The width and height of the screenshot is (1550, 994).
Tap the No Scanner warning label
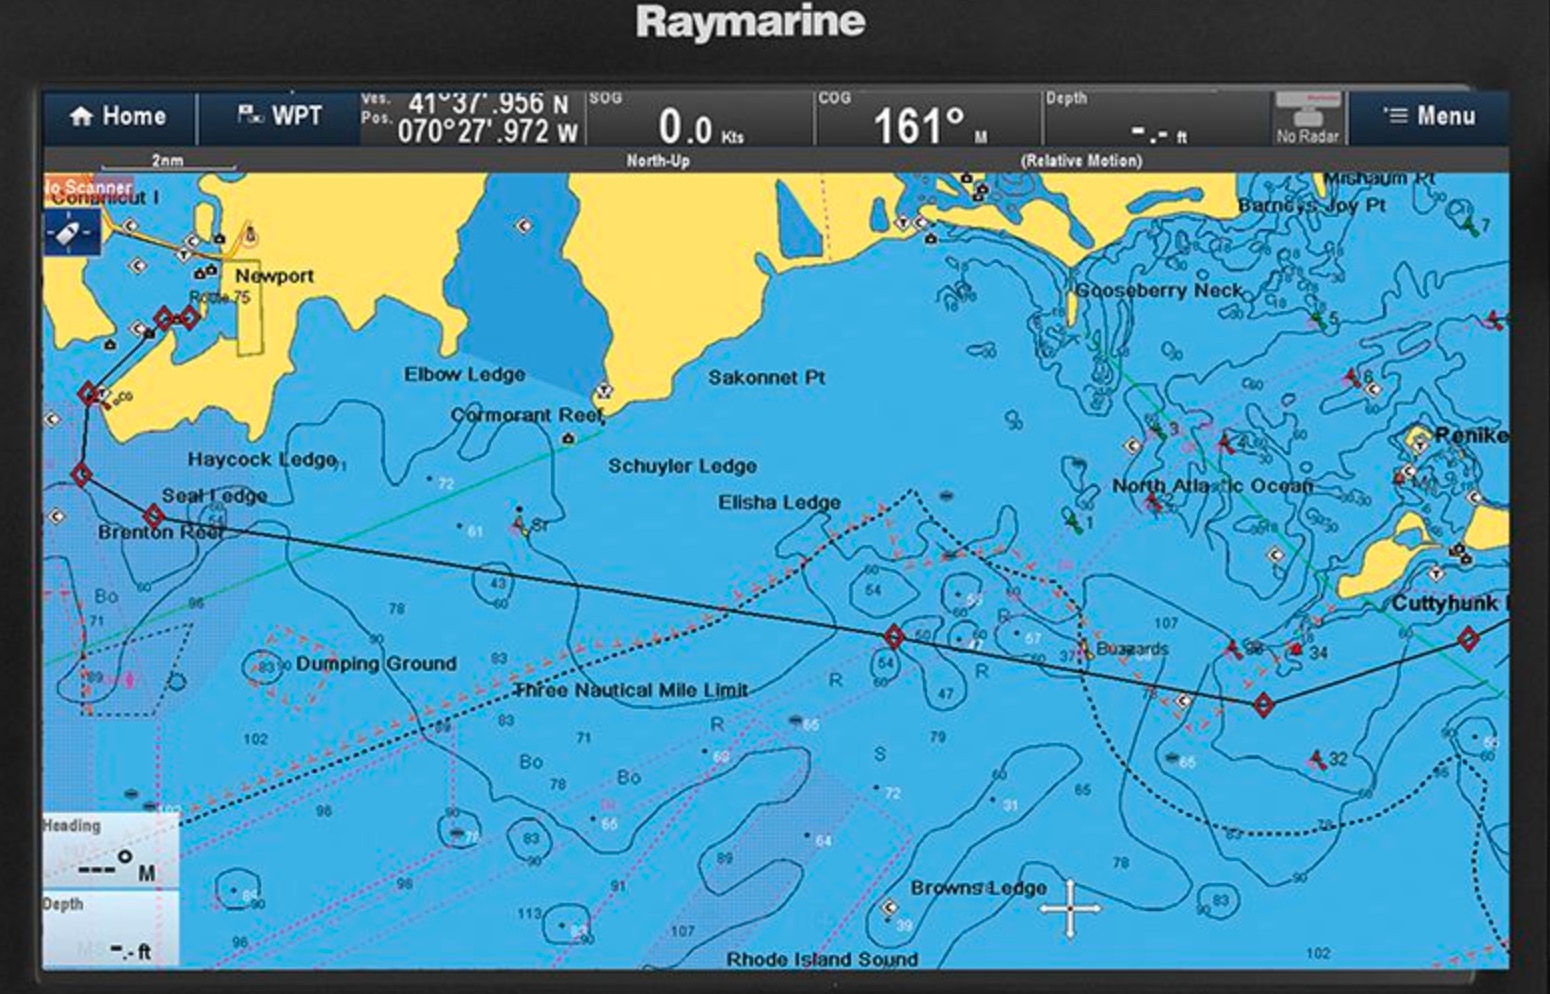tap(88, 187)
